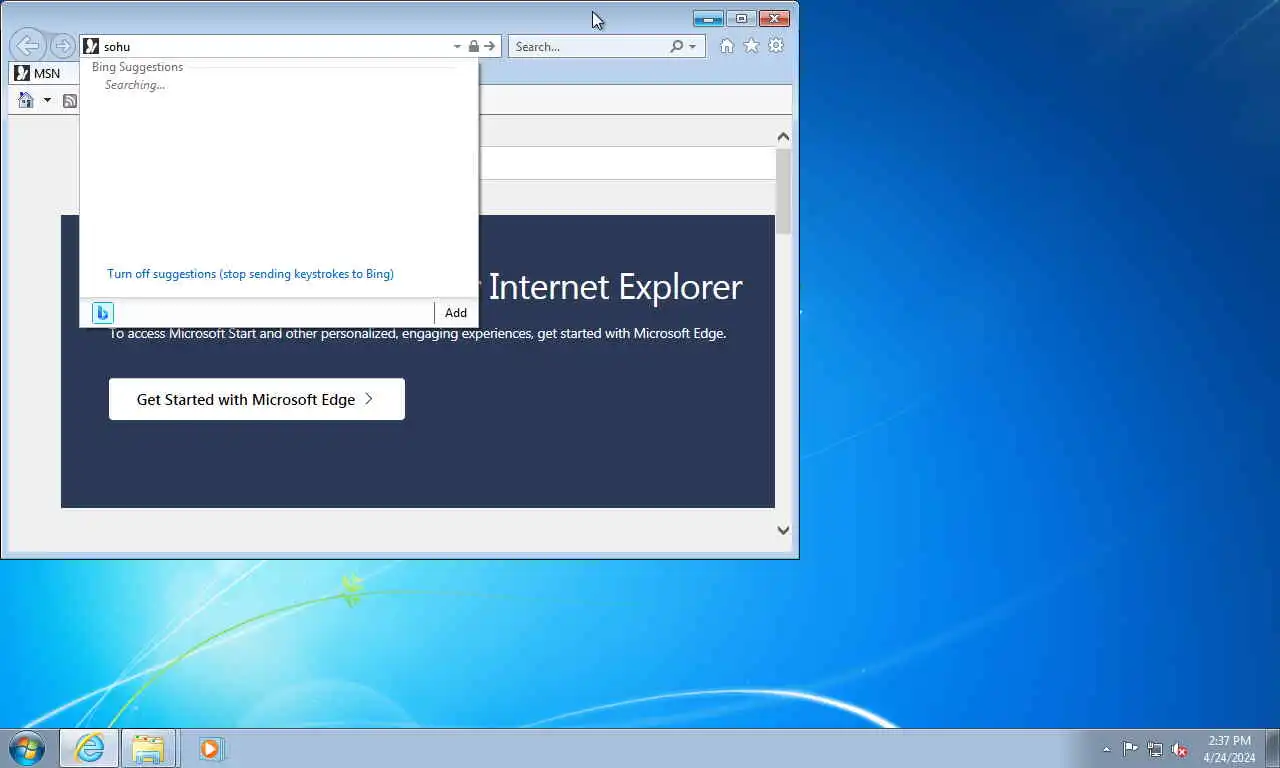Screen dimensions: 1280x768
Task: Open the Home button dropdown arrow in command bar
Action: (x=46, y=100)
